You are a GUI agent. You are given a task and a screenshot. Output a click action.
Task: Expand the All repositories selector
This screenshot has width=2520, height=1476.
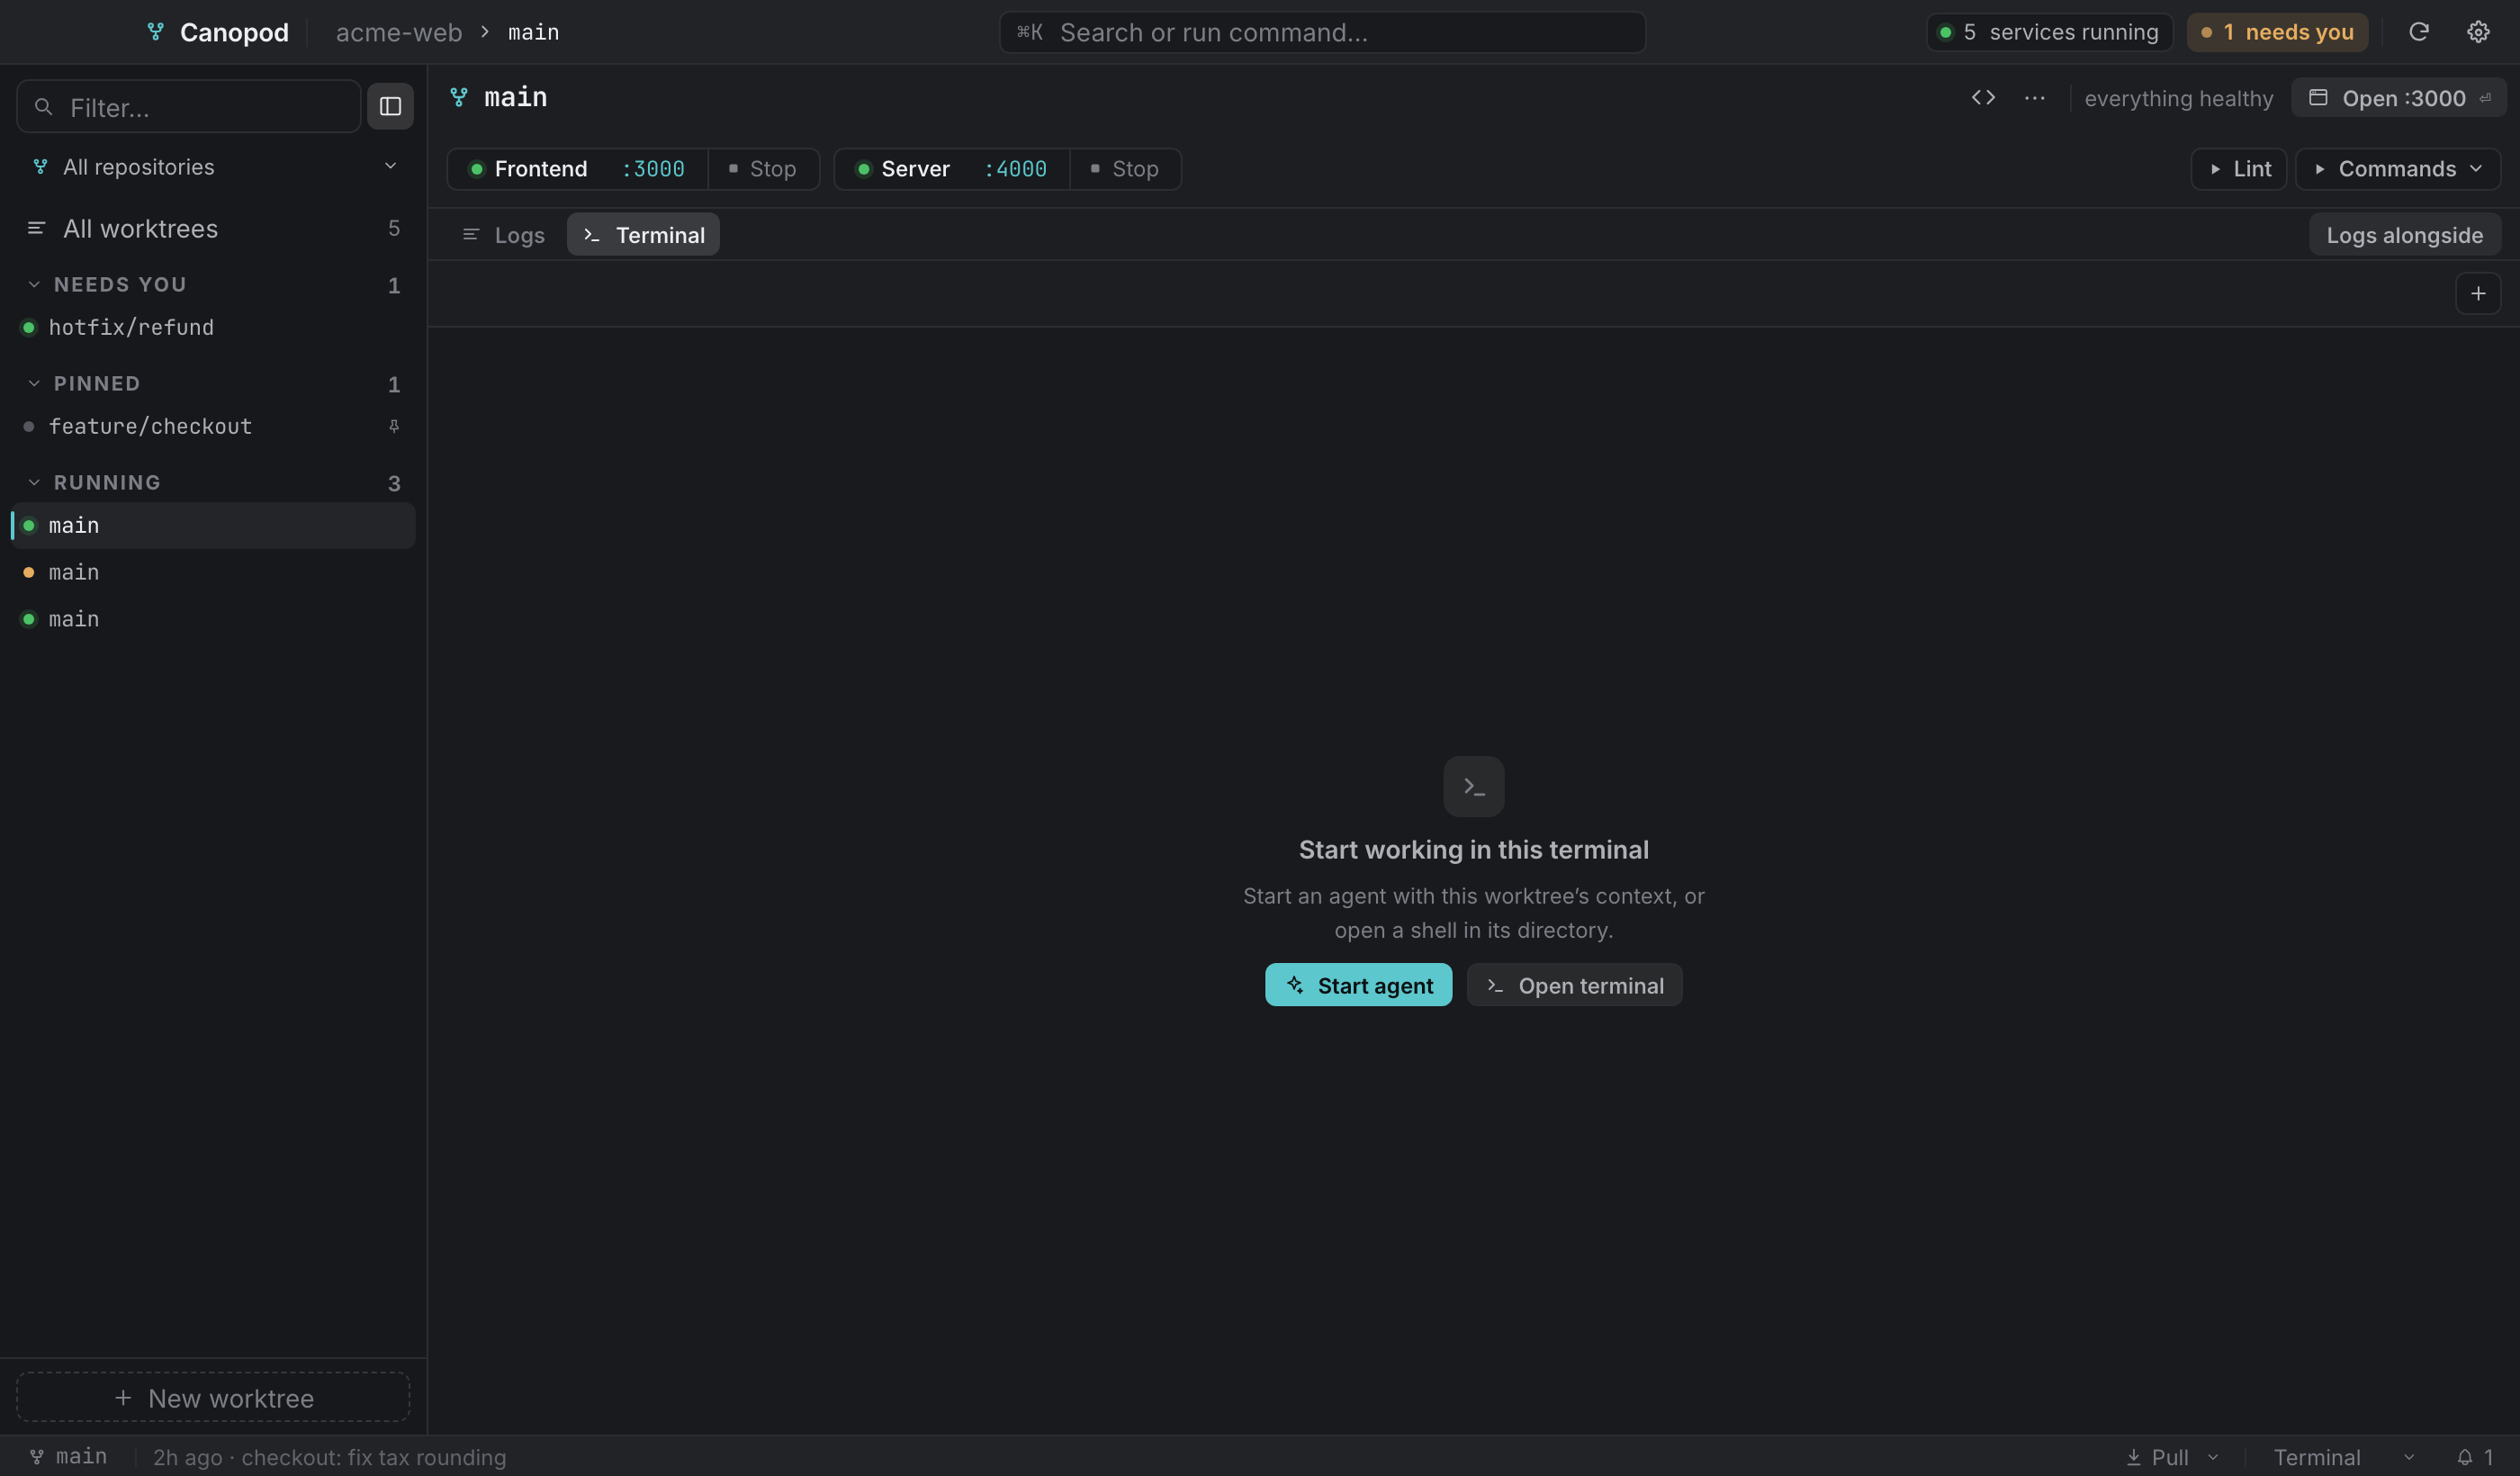click(x=214, y=167)
